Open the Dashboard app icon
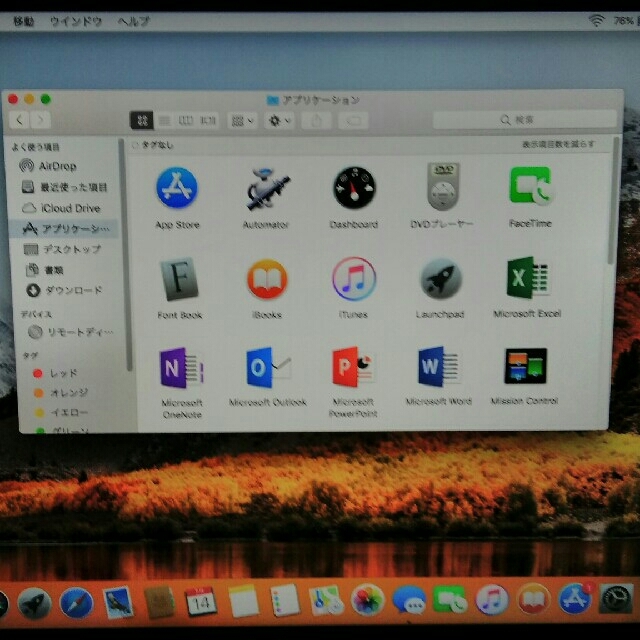The width and height of the screenshot is (640, 640). click(x=354, y=188)
